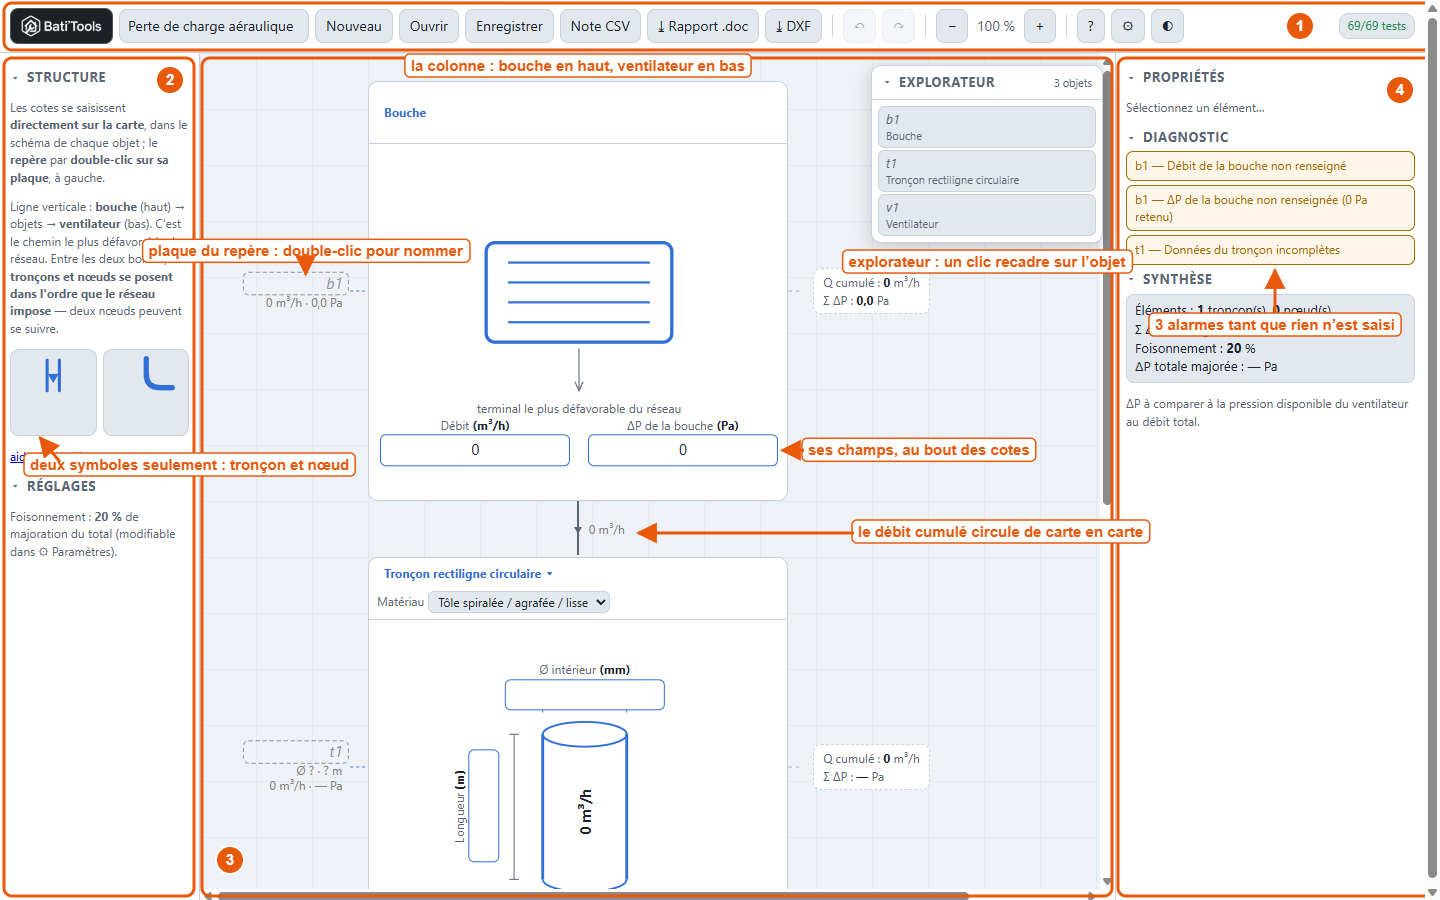Undo the last action
This screenshot has height=900, width=1440.
[x=860, y=26]
